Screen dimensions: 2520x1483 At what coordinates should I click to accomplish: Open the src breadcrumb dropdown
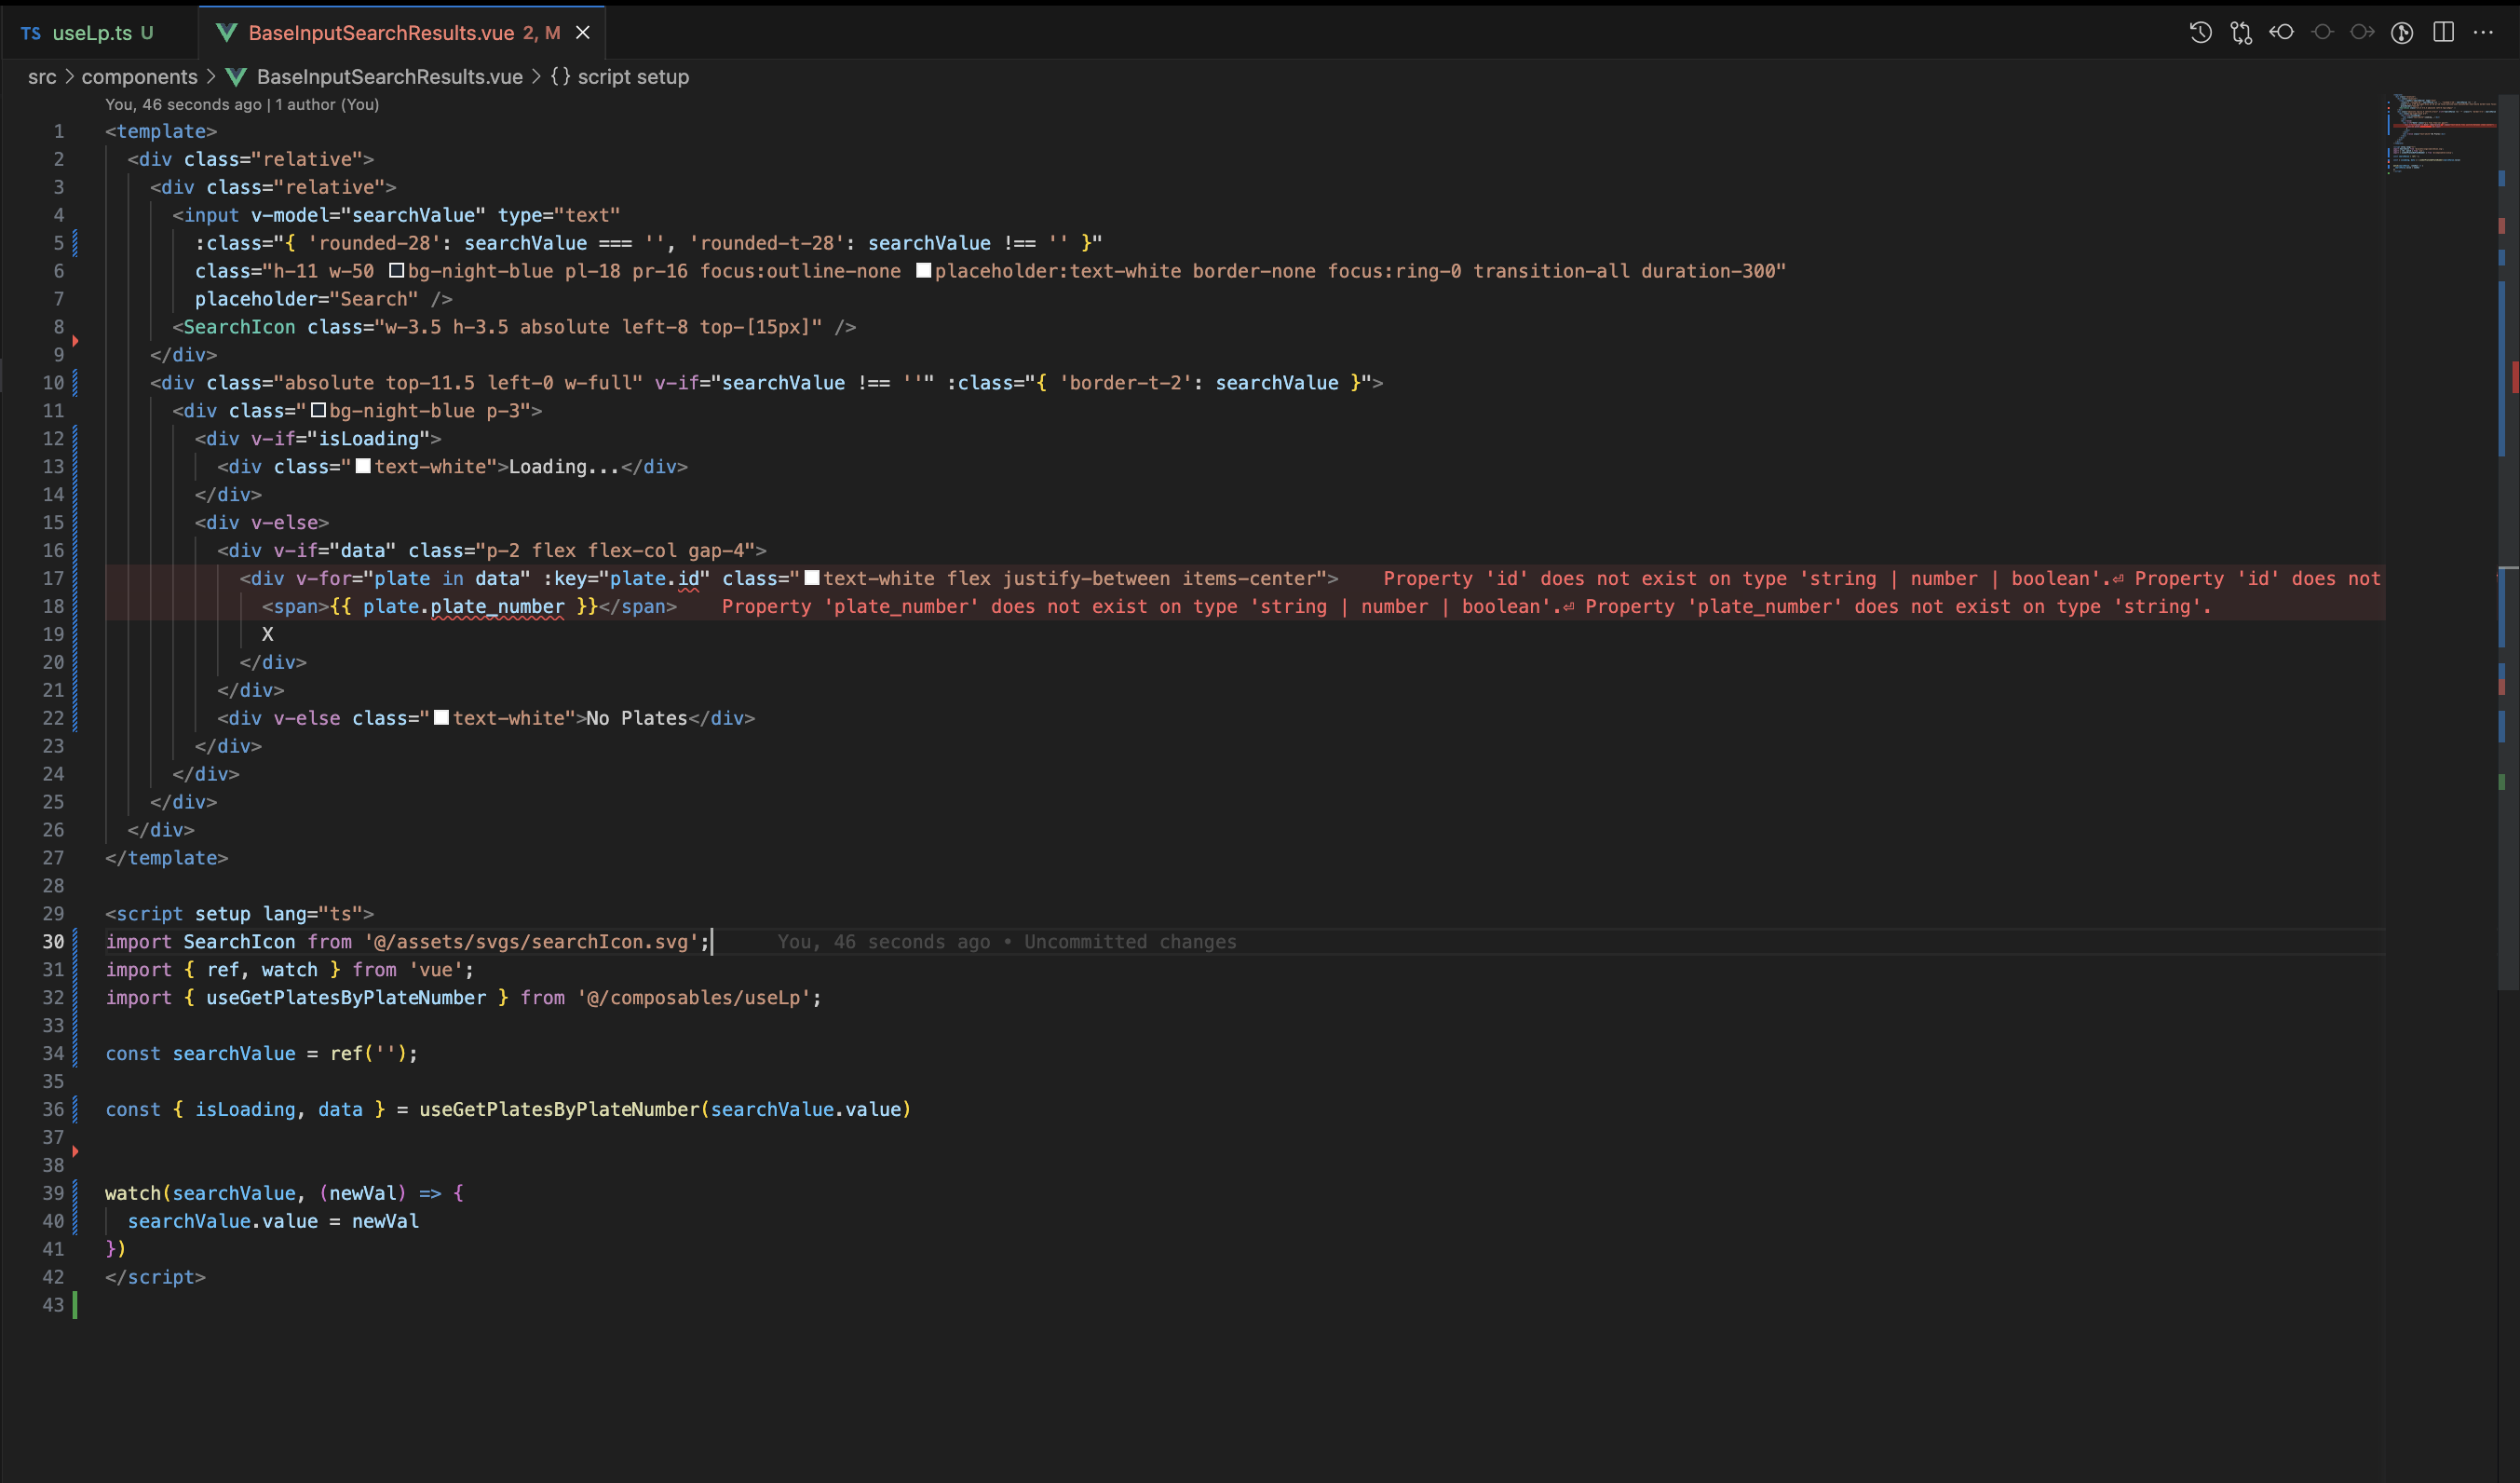(x=42, y=77)
